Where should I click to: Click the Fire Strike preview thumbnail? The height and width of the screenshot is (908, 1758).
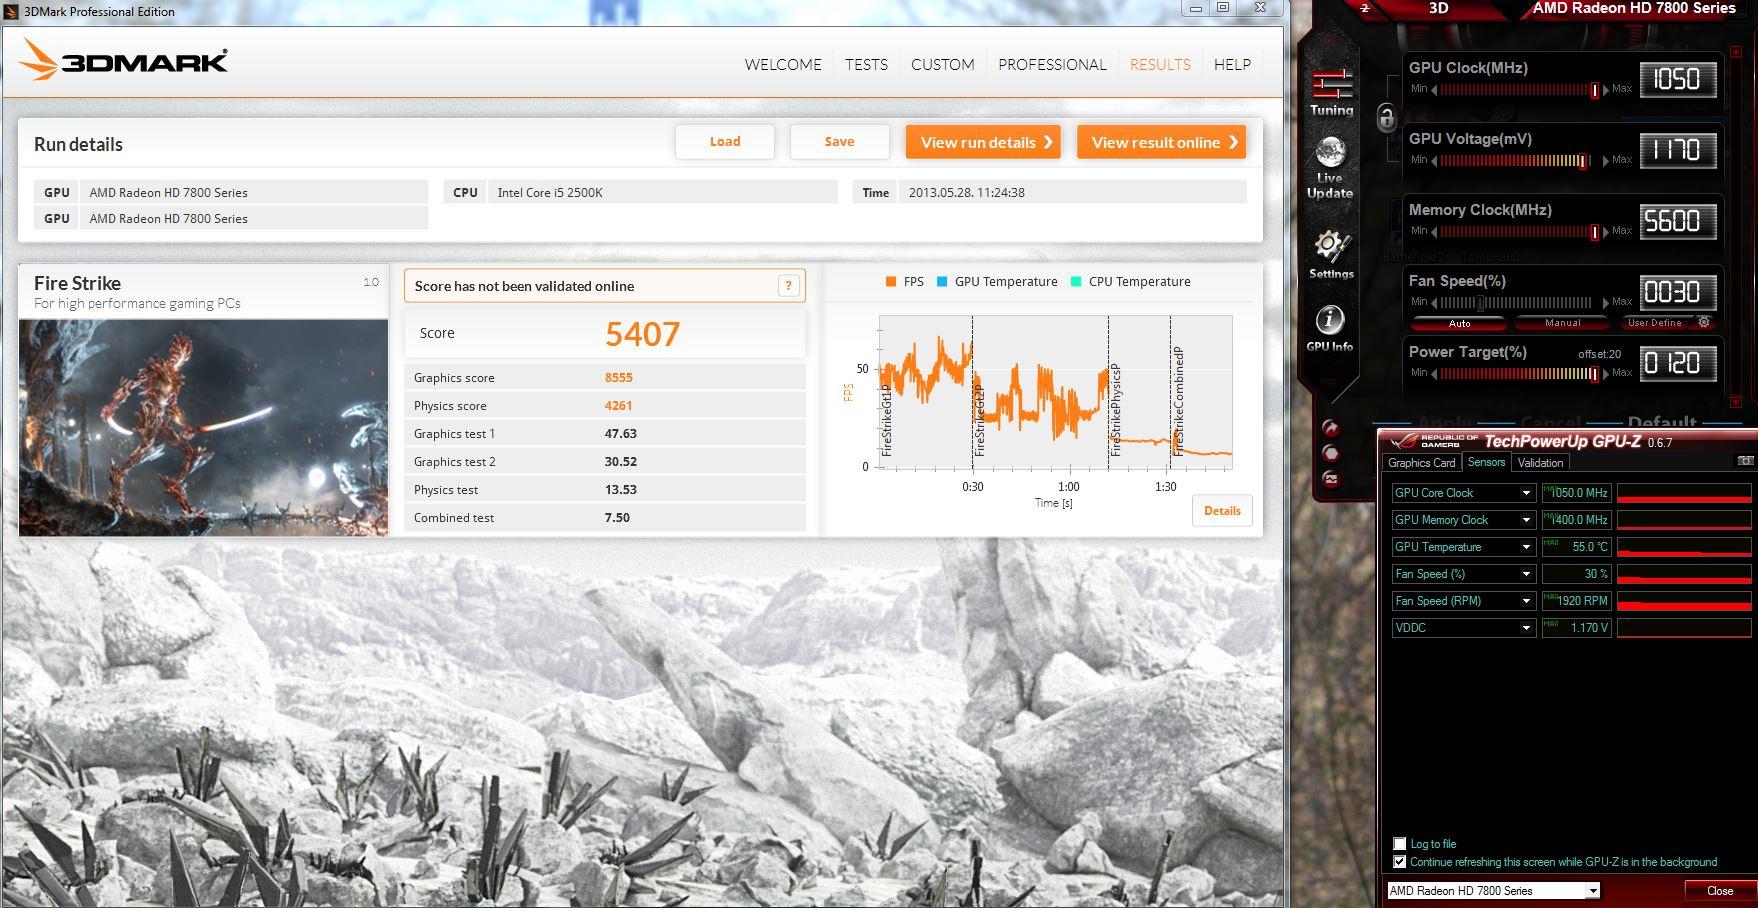pos(203,427)
